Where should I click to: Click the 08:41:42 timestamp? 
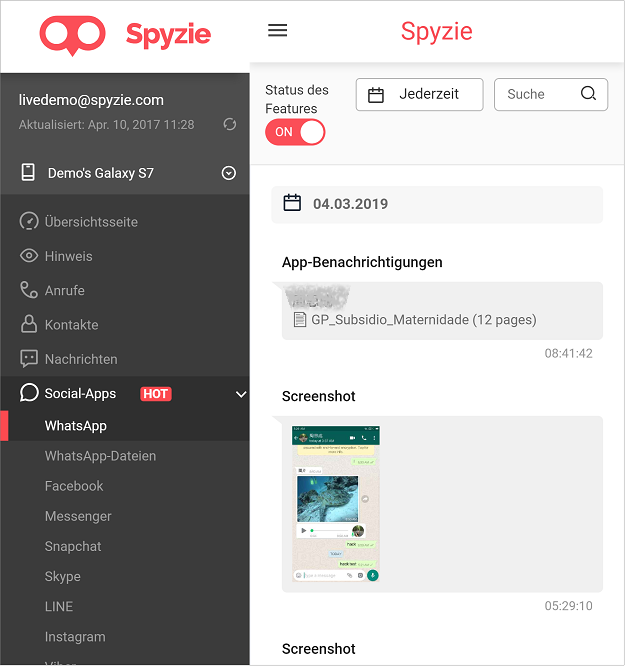coord(568,353)
